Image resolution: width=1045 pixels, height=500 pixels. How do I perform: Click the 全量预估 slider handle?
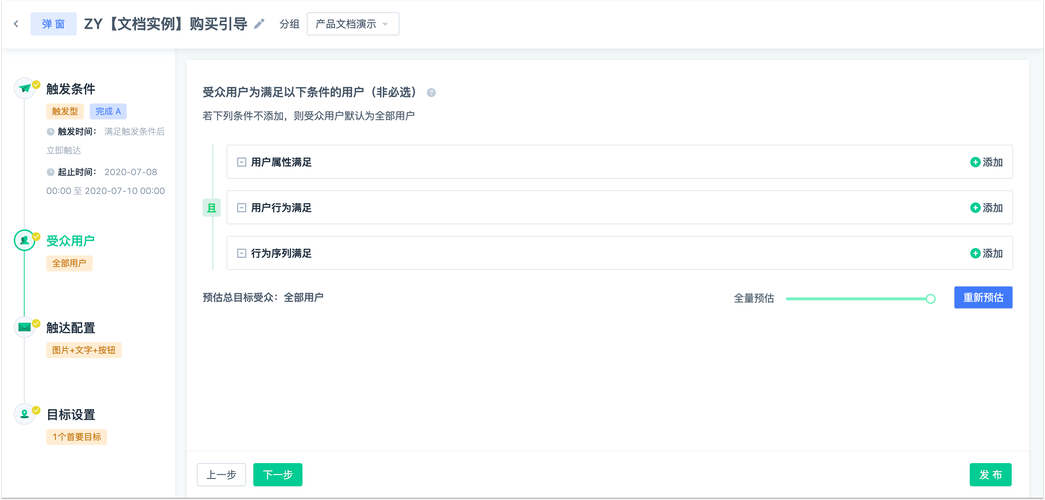click(x=930, y=299)
